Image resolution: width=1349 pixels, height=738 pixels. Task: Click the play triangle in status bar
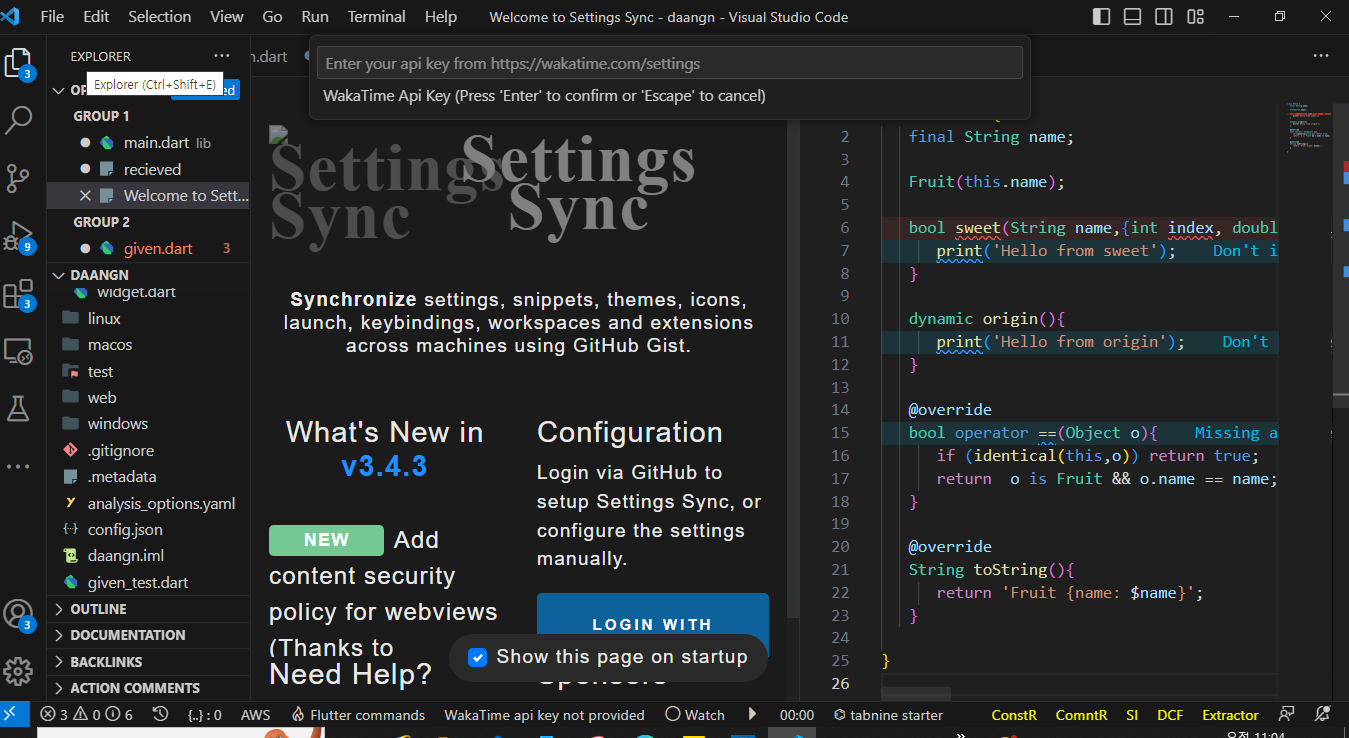coord(752,715)
